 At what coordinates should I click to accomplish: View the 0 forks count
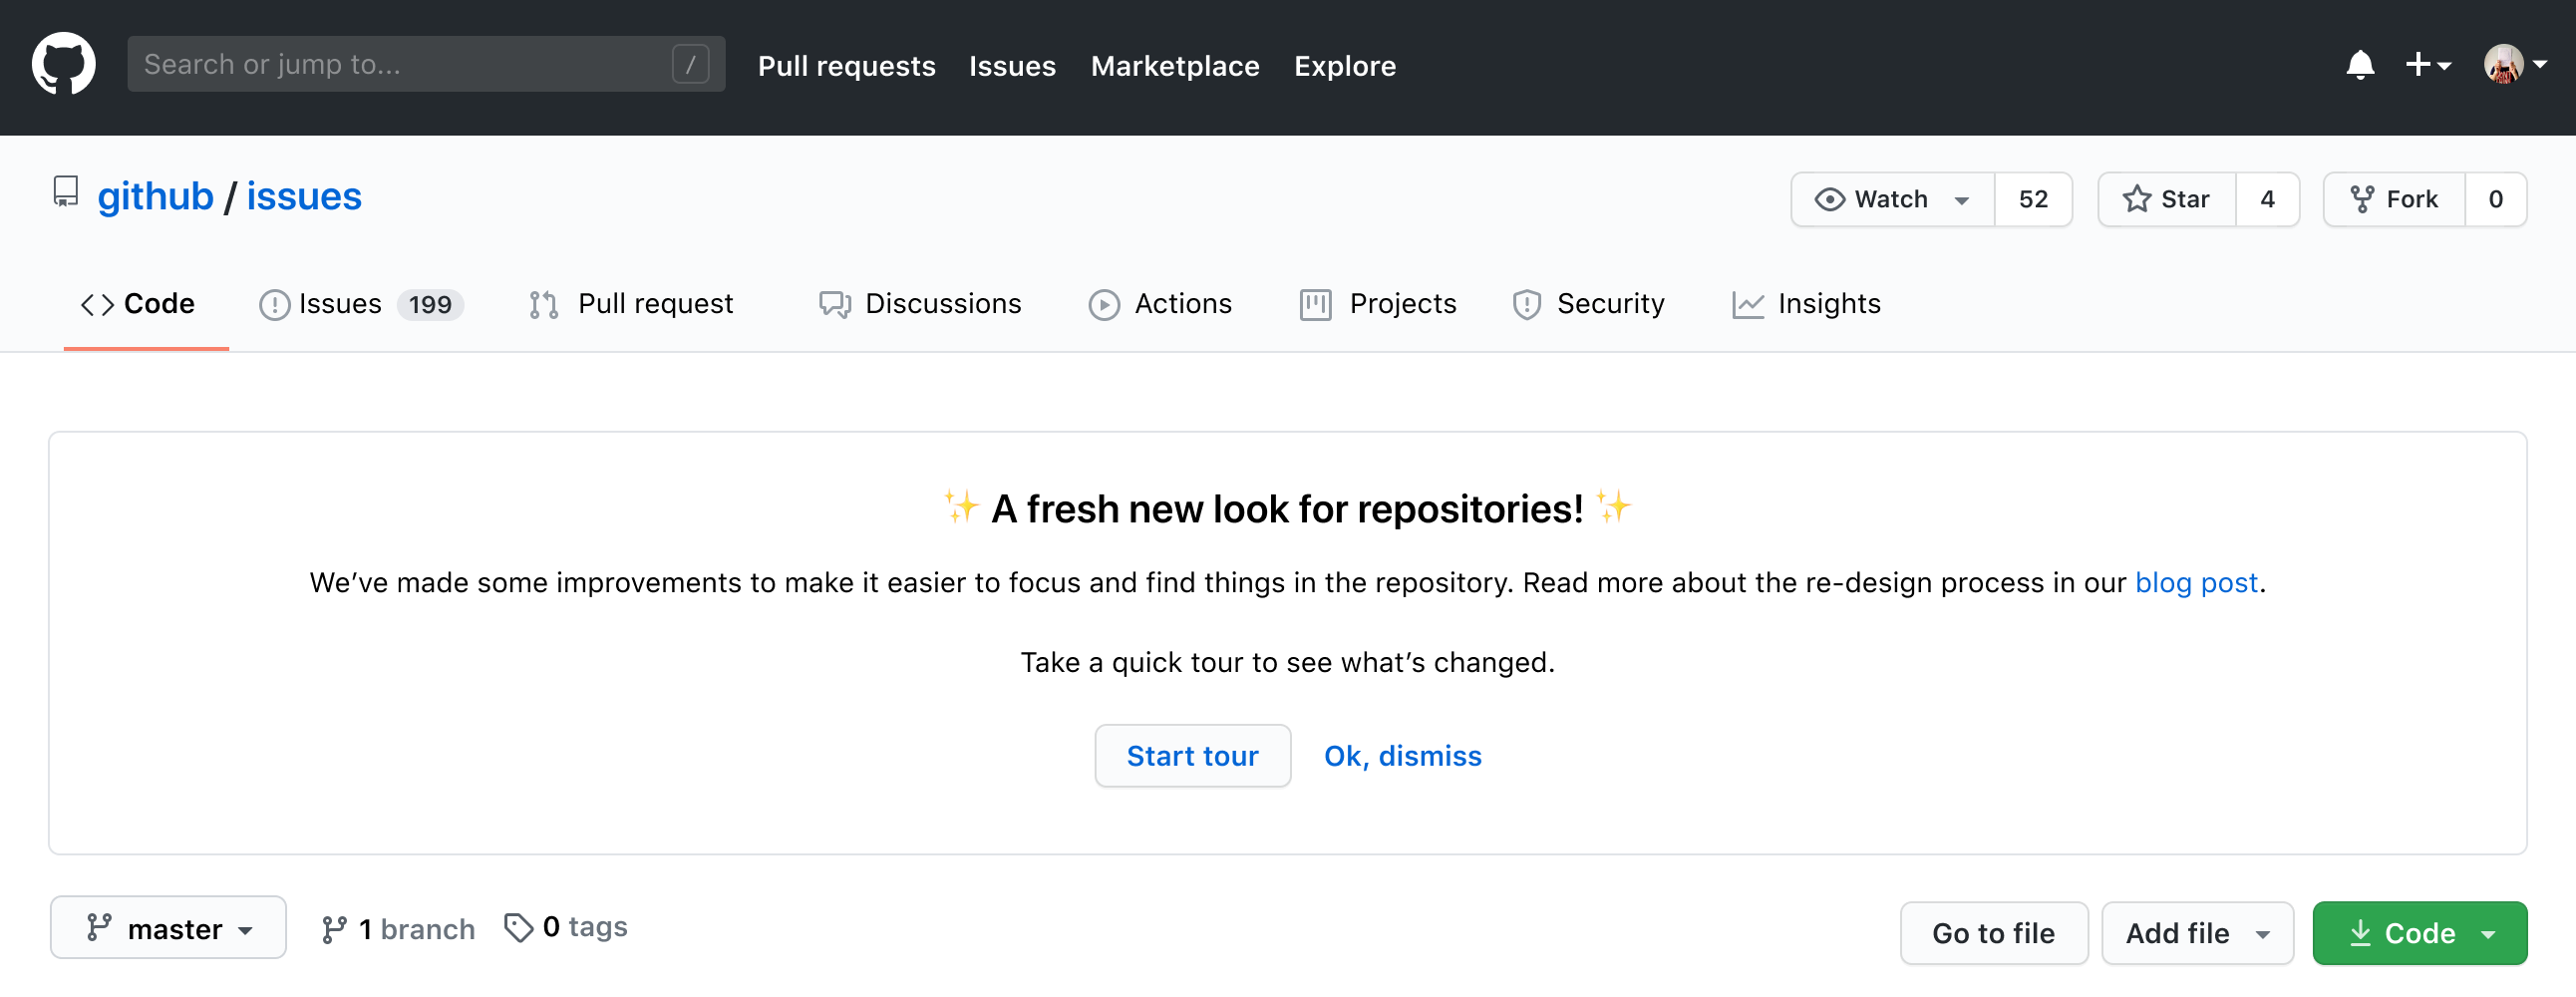point(2495,200)
